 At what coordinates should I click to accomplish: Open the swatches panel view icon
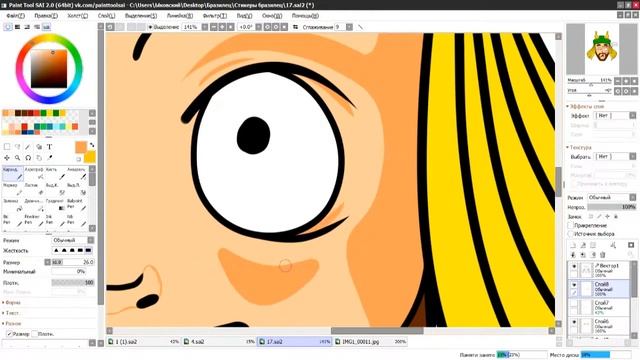click(47, 27)
